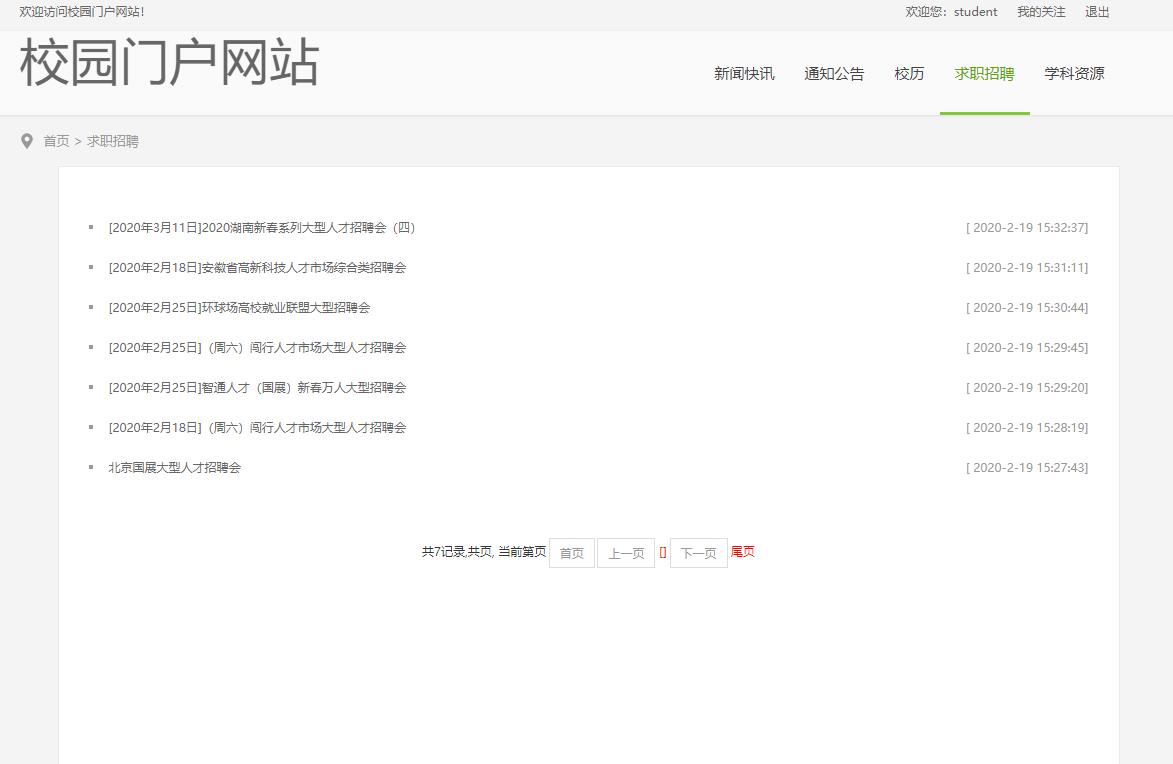This screenshot has width=1173, height=764.
Task: Open the 环球场高校就业联盟大型招聘会 listing
Action: [241, 307]
